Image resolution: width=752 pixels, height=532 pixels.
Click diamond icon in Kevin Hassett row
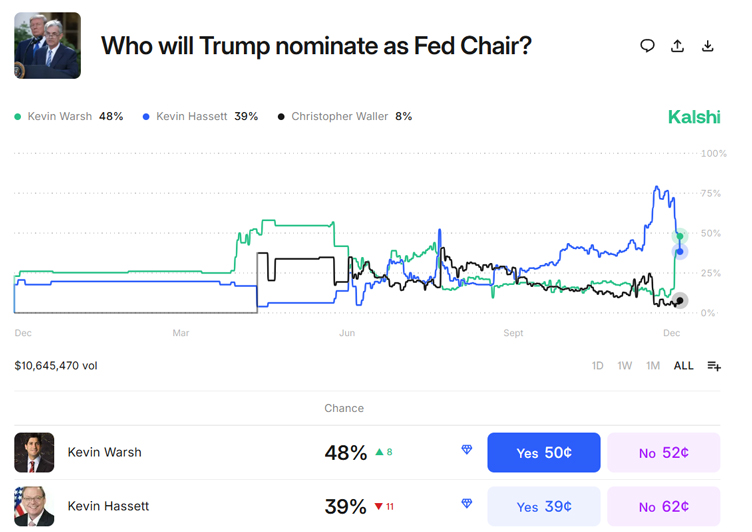467,504
